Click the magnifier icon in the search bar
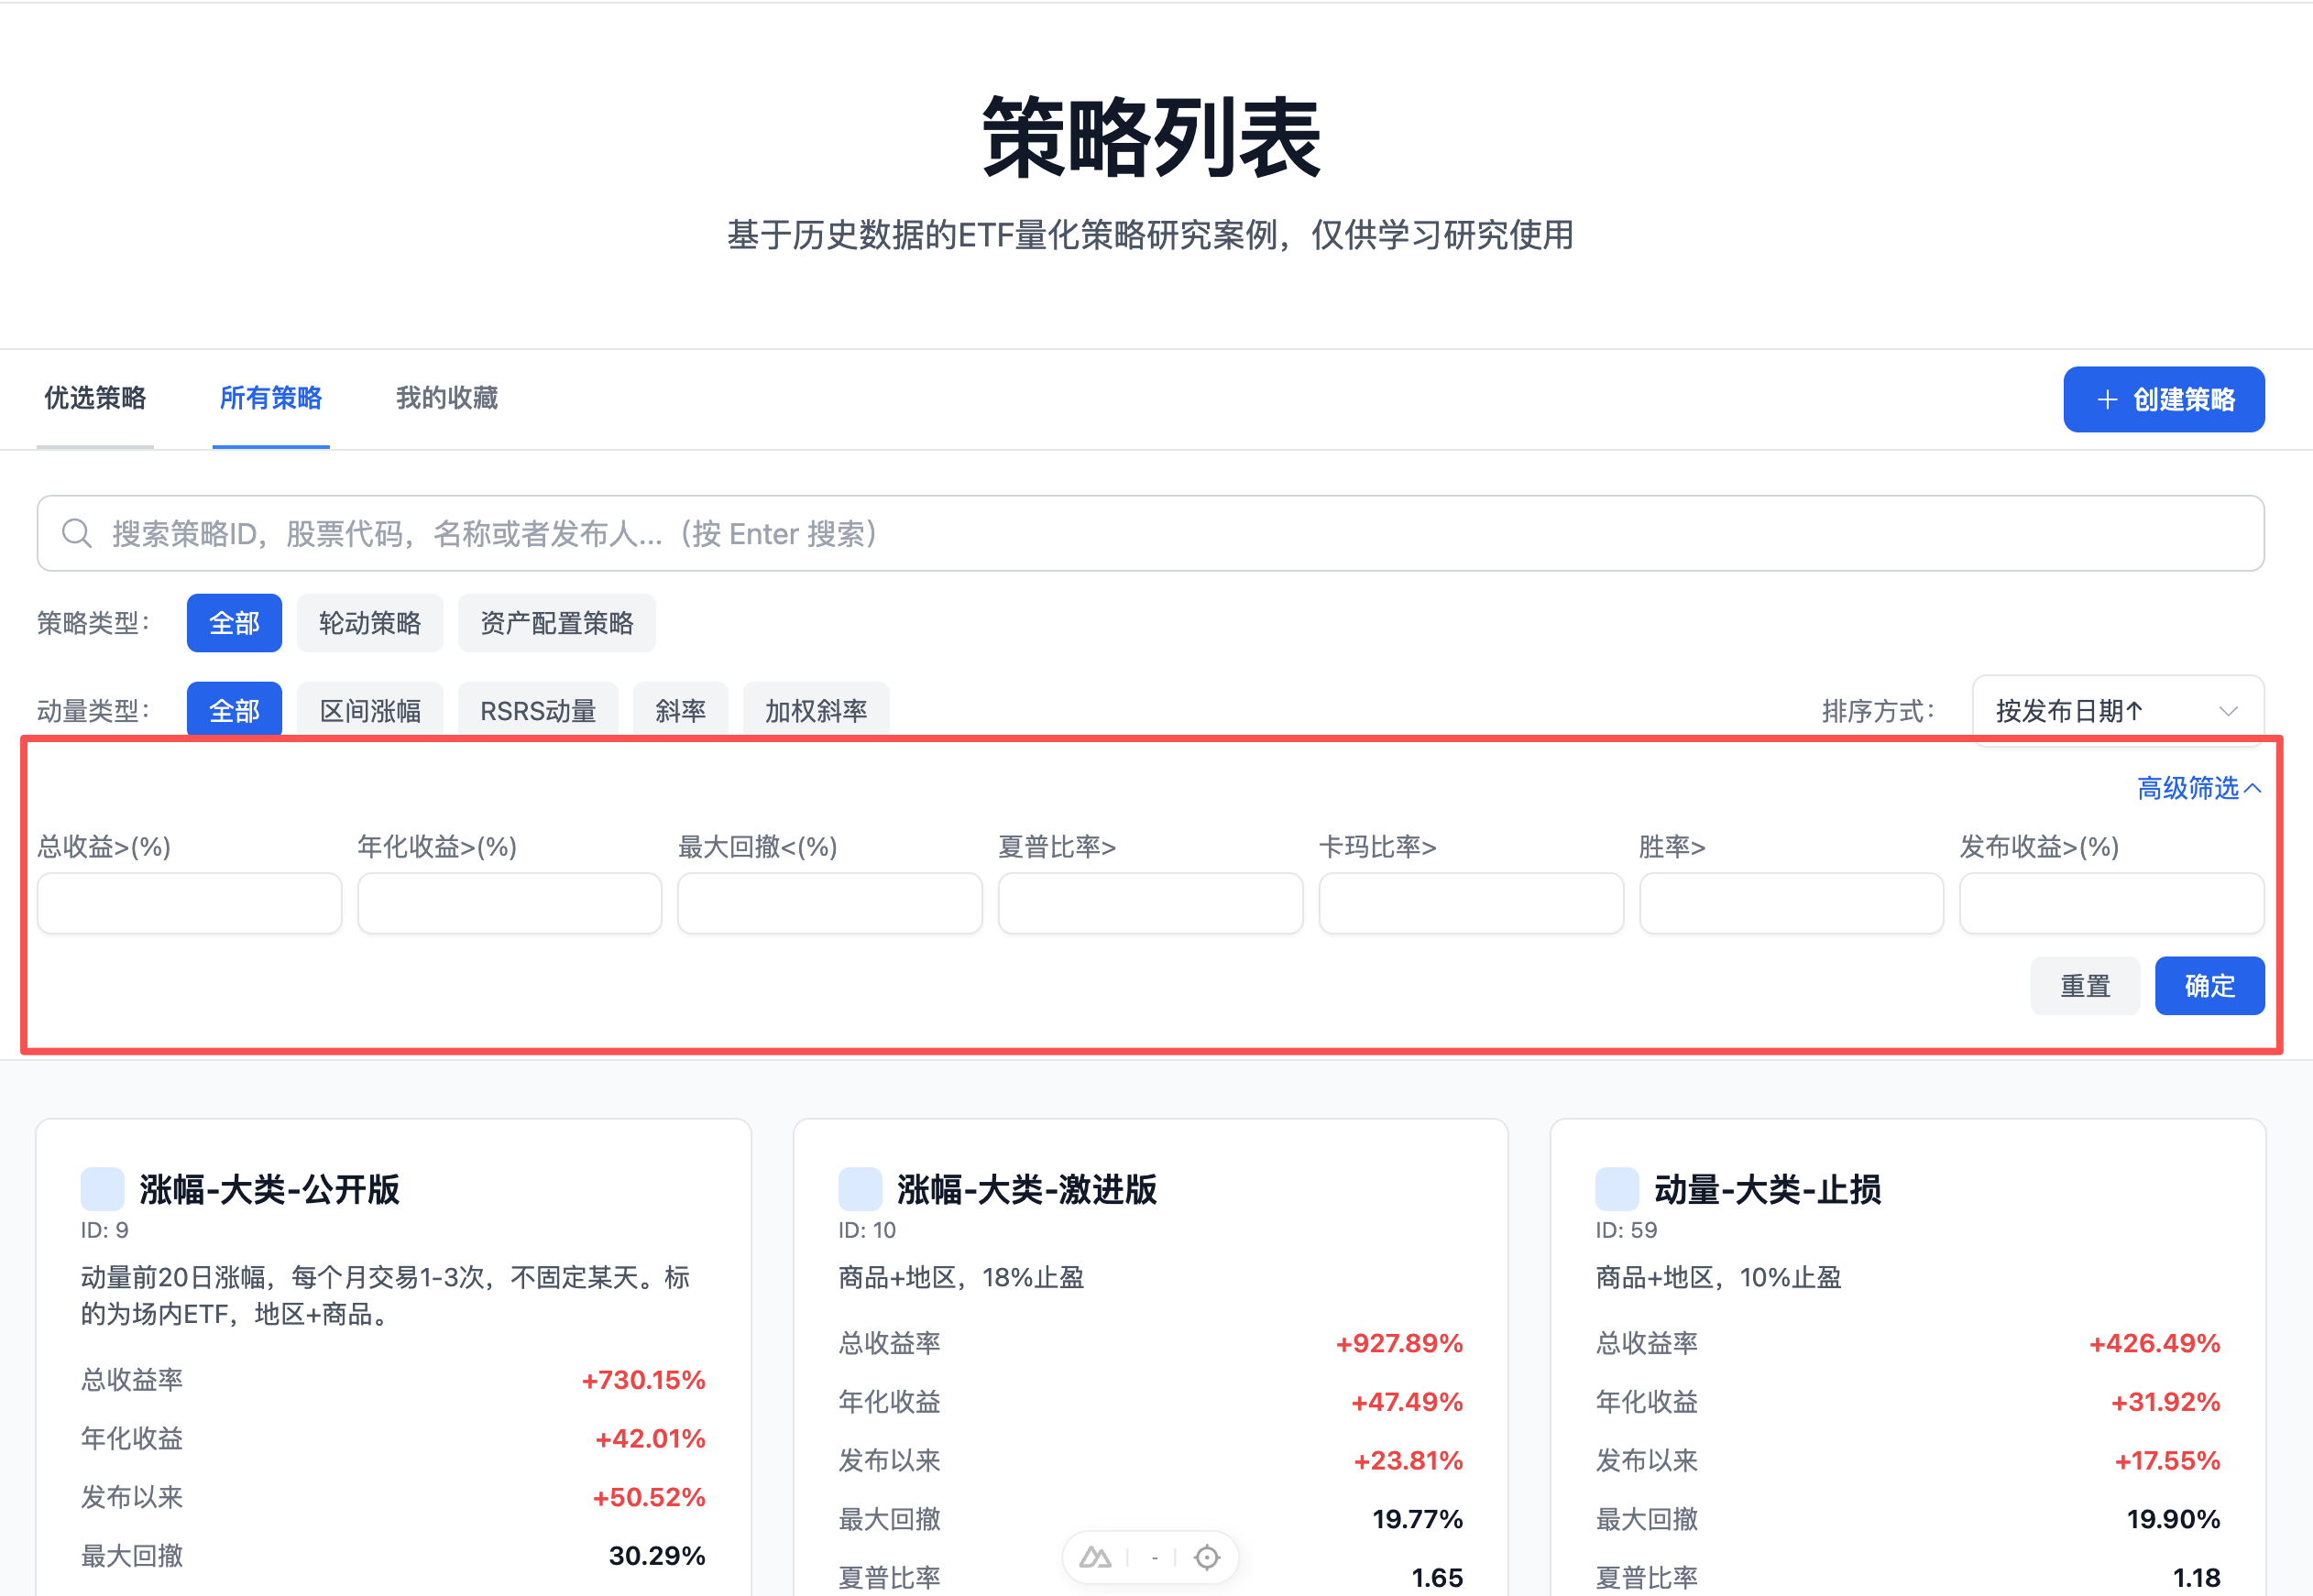The width and height of the screenshot is (2313, 1596). point(77,533)
